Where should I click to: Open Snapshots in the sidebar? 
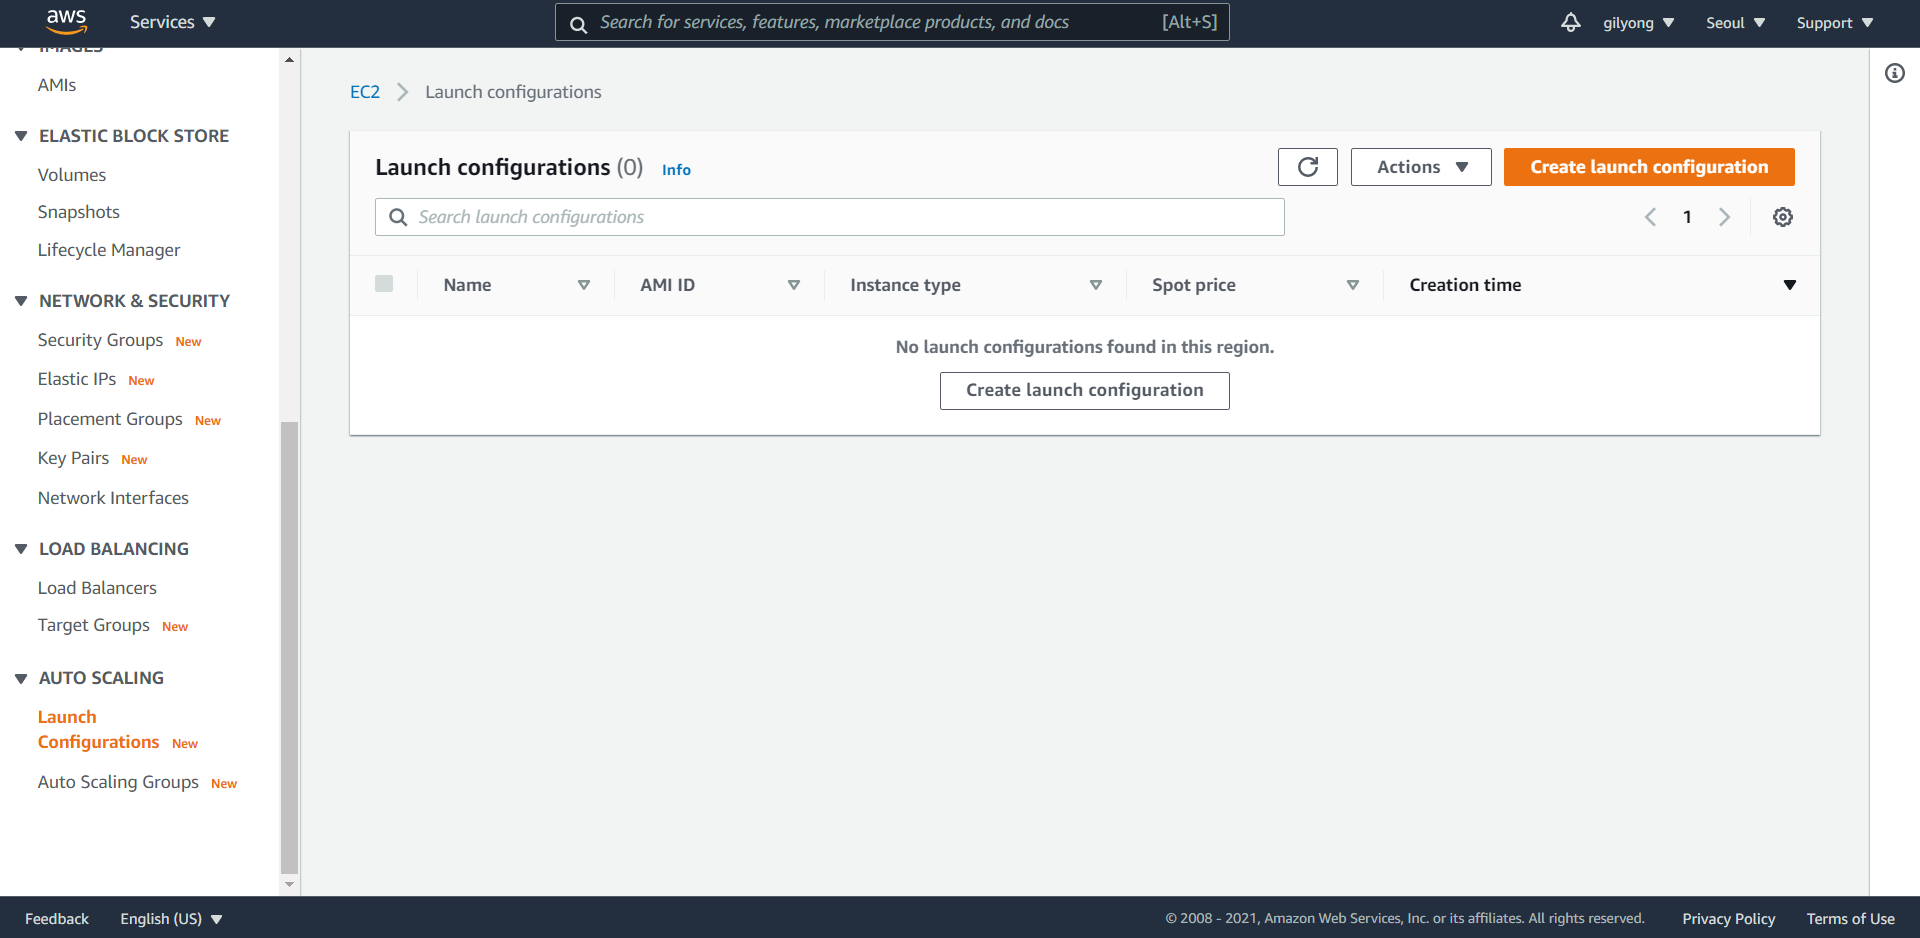tap(79, 212)
